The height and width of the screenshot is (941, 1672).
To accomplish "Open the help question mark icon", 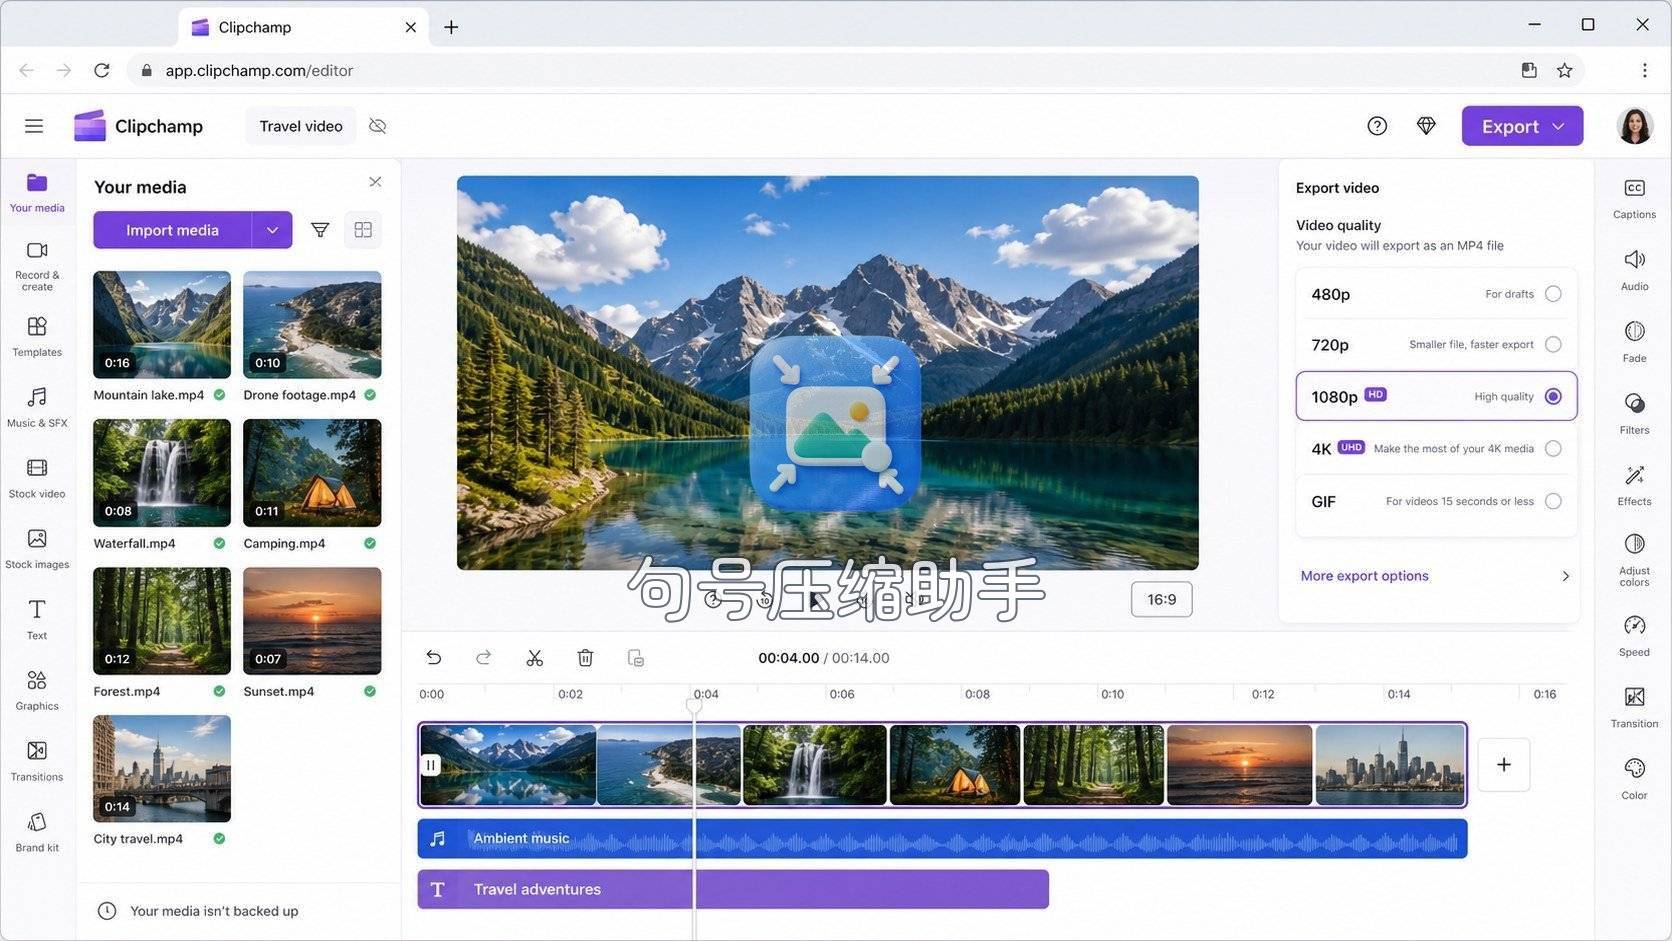I will click(1377, 126).
